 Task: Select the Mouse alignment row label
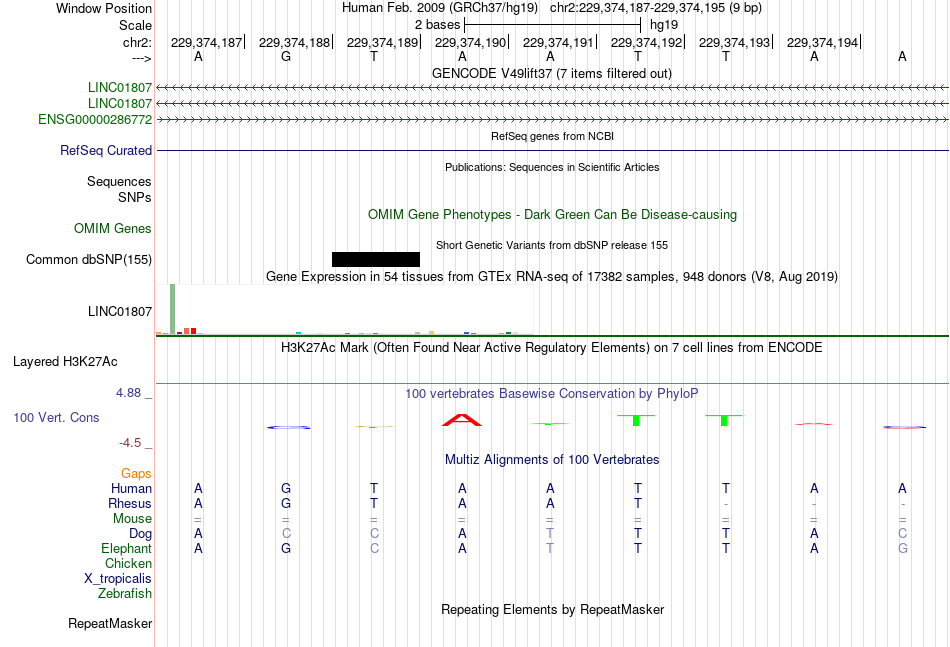[x=132, y=519]
